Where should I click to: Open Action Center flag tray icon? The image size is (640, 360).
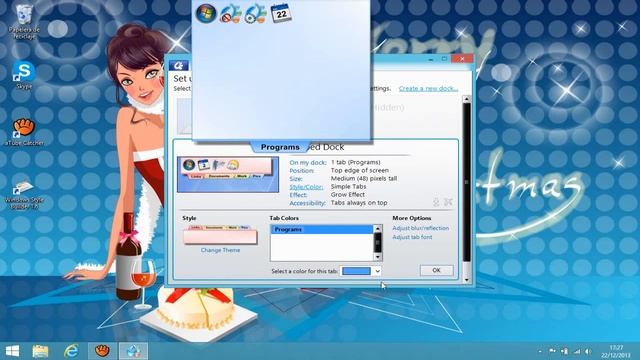coord(552,351)
